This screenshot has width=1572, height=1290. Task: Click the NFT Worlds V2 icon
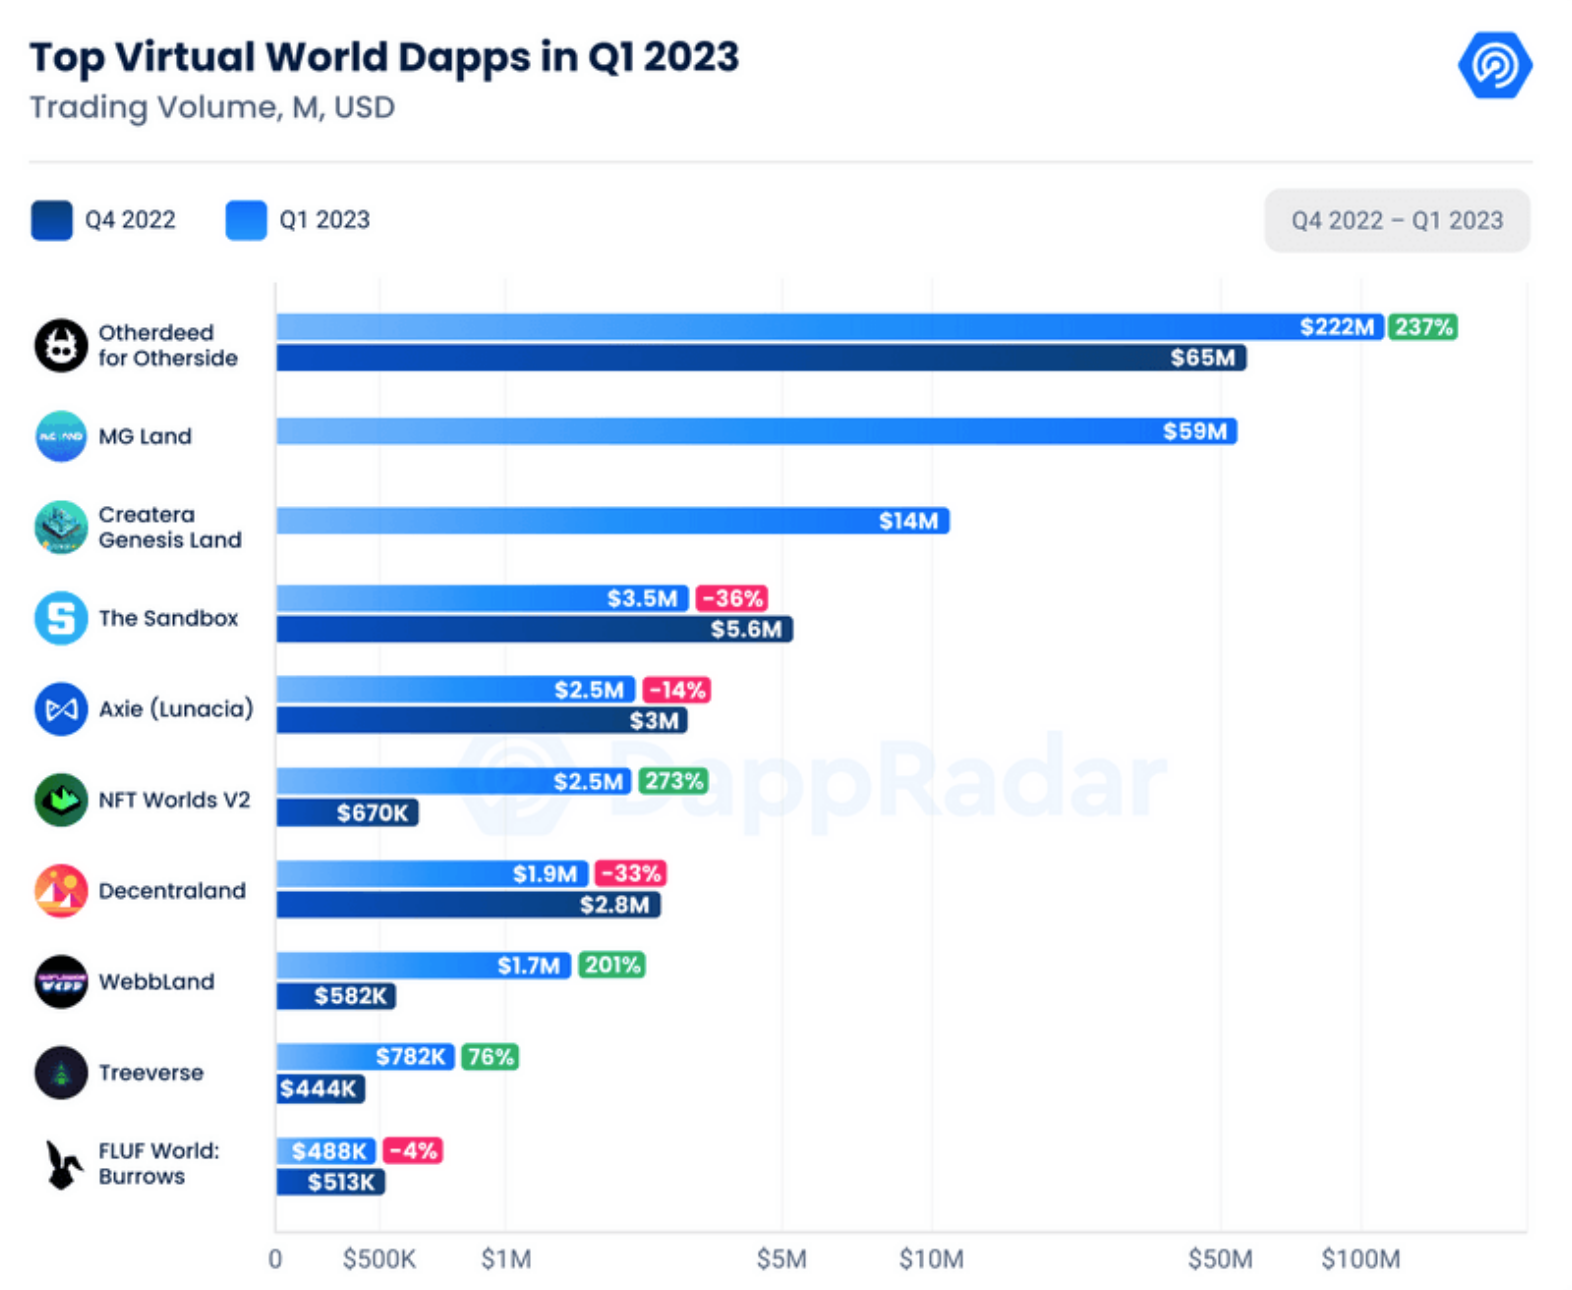click(61, 800)
